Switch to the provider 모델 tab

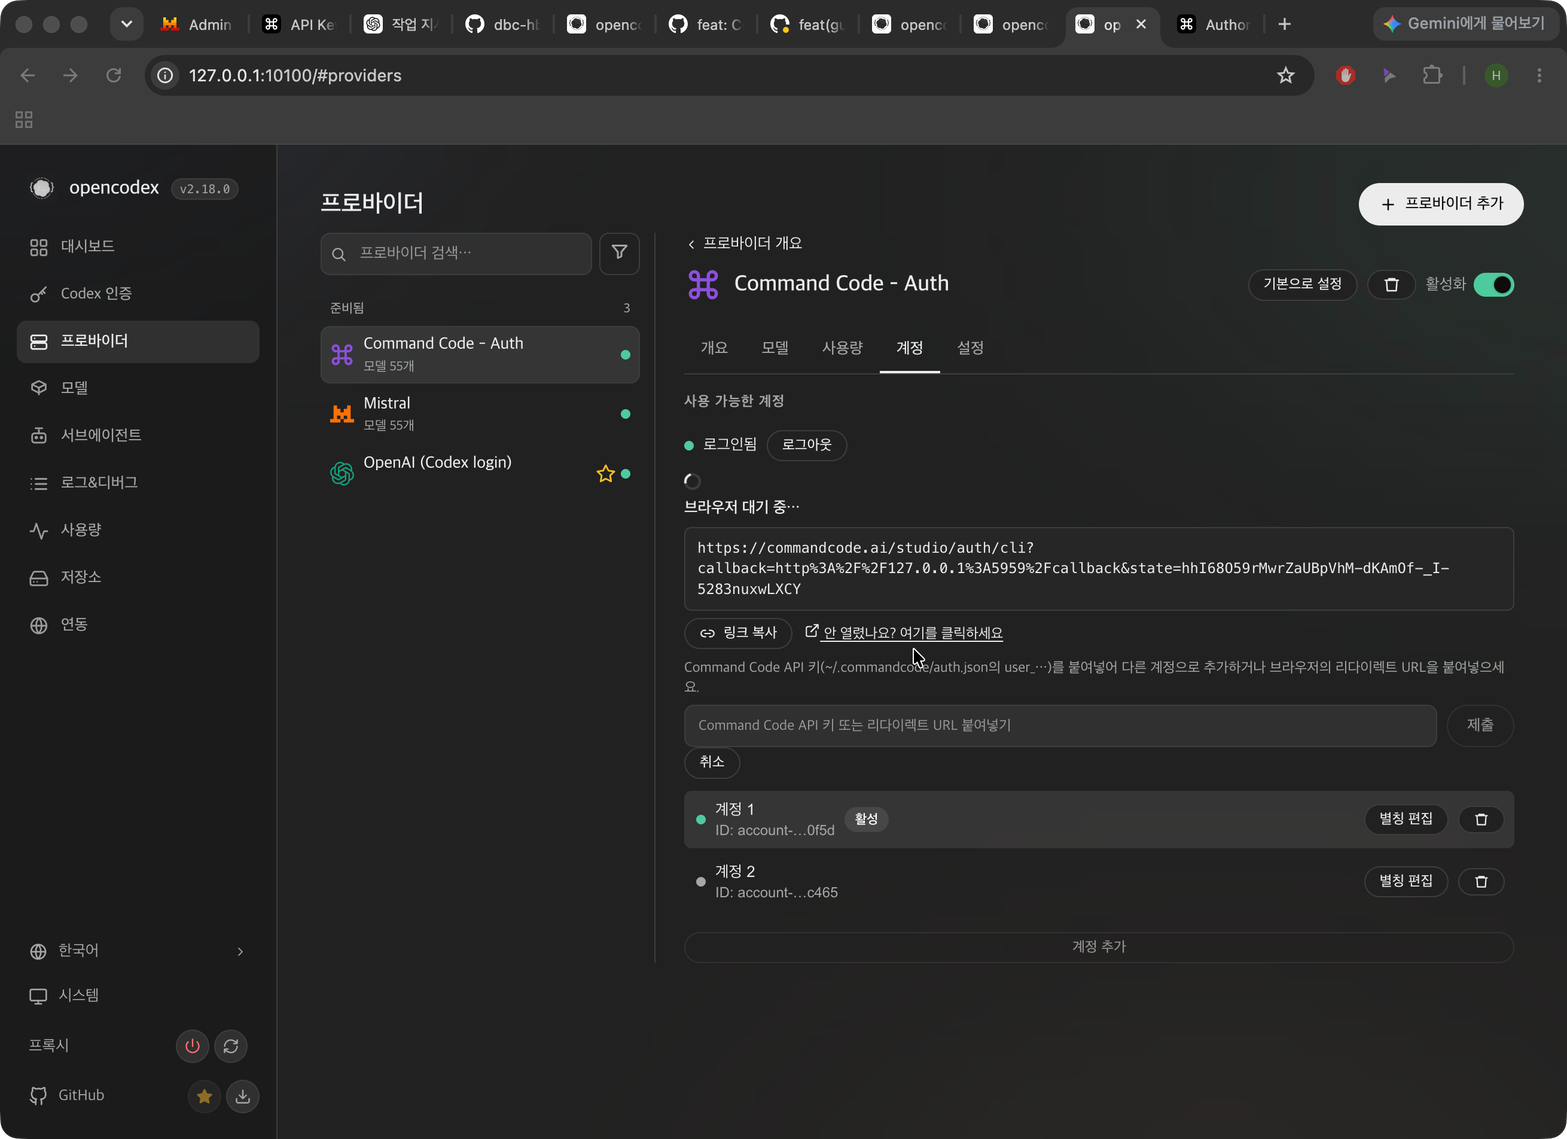775,348
